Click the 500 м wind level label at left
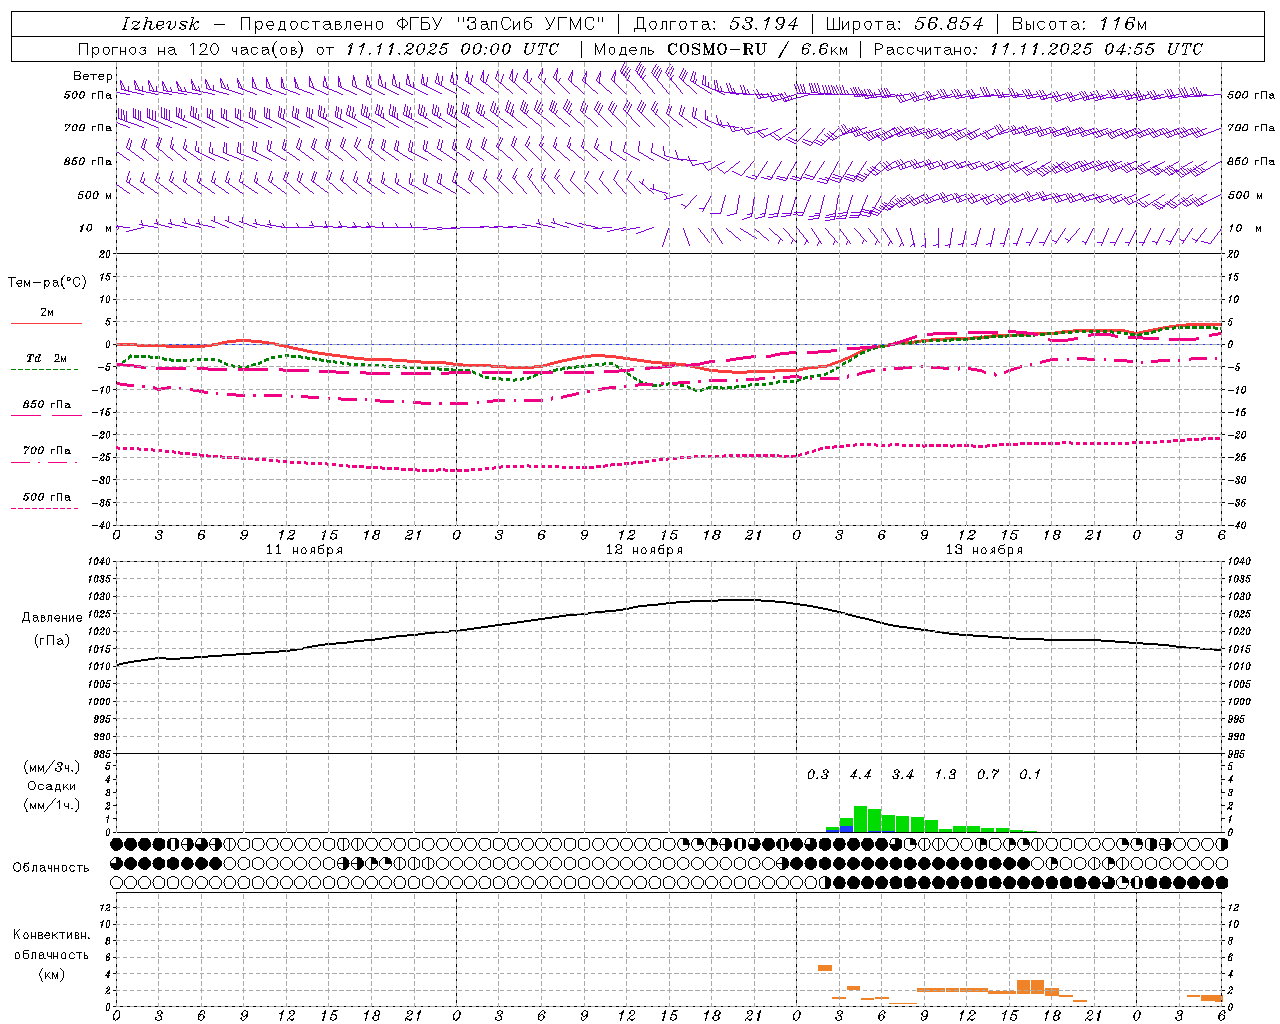The image size is (1280, 1024). (95, 195)
